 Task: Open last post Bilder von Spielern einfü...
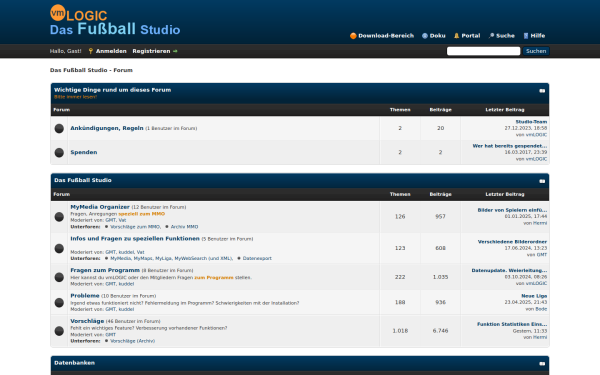click(512, 210)
